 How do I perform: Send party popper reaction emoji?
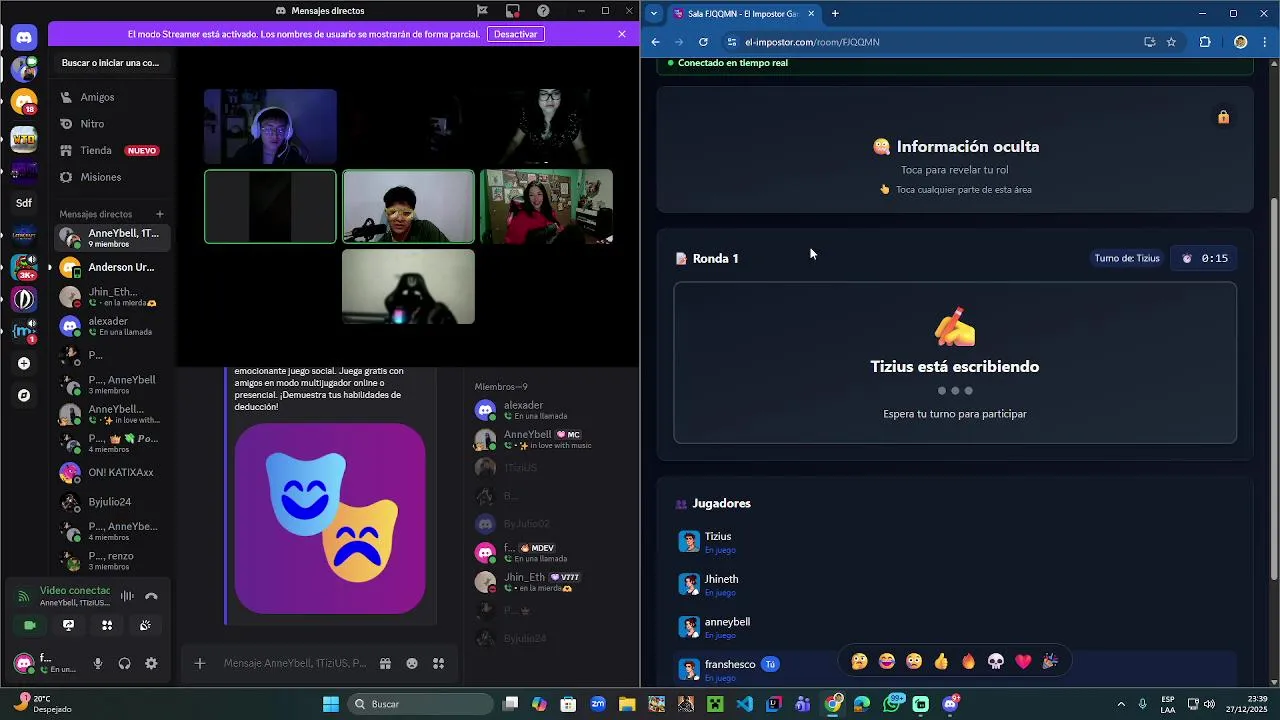[1050, 661]
